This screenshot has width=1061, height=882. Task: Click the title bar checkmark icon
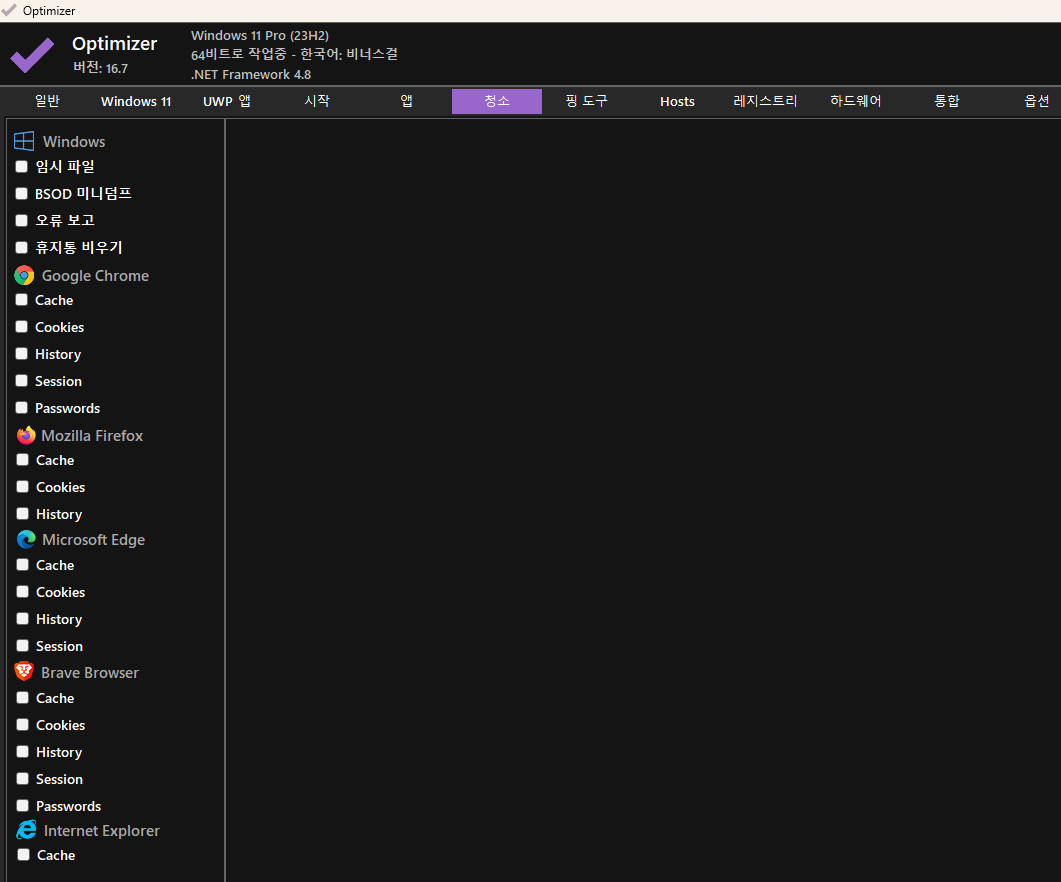[x=9, y=10]
